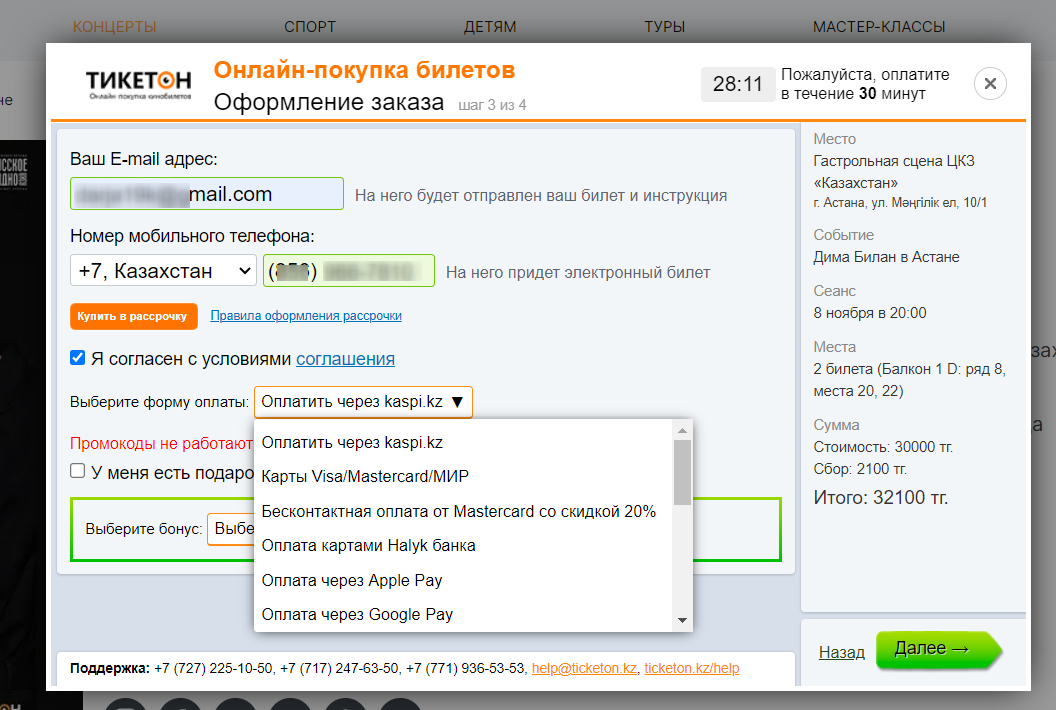Toggle agreement with terms checkbox
Viewport: 1056px width, 710px height.
pyautogui.click(x=77, y=358)
